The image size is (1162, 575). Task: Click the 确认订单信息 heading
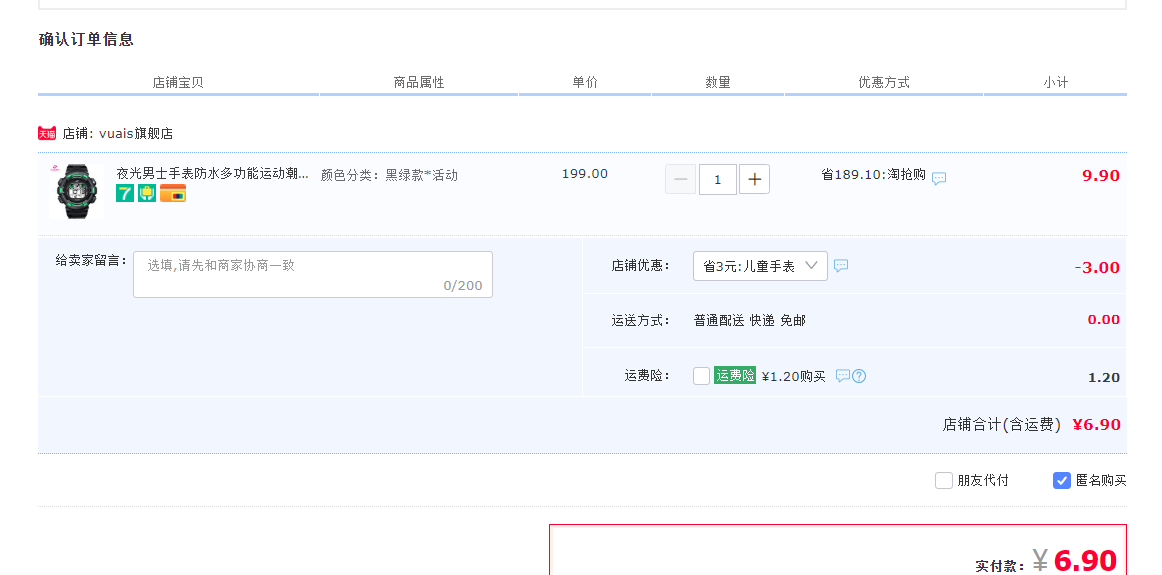[x=86, y=40]
